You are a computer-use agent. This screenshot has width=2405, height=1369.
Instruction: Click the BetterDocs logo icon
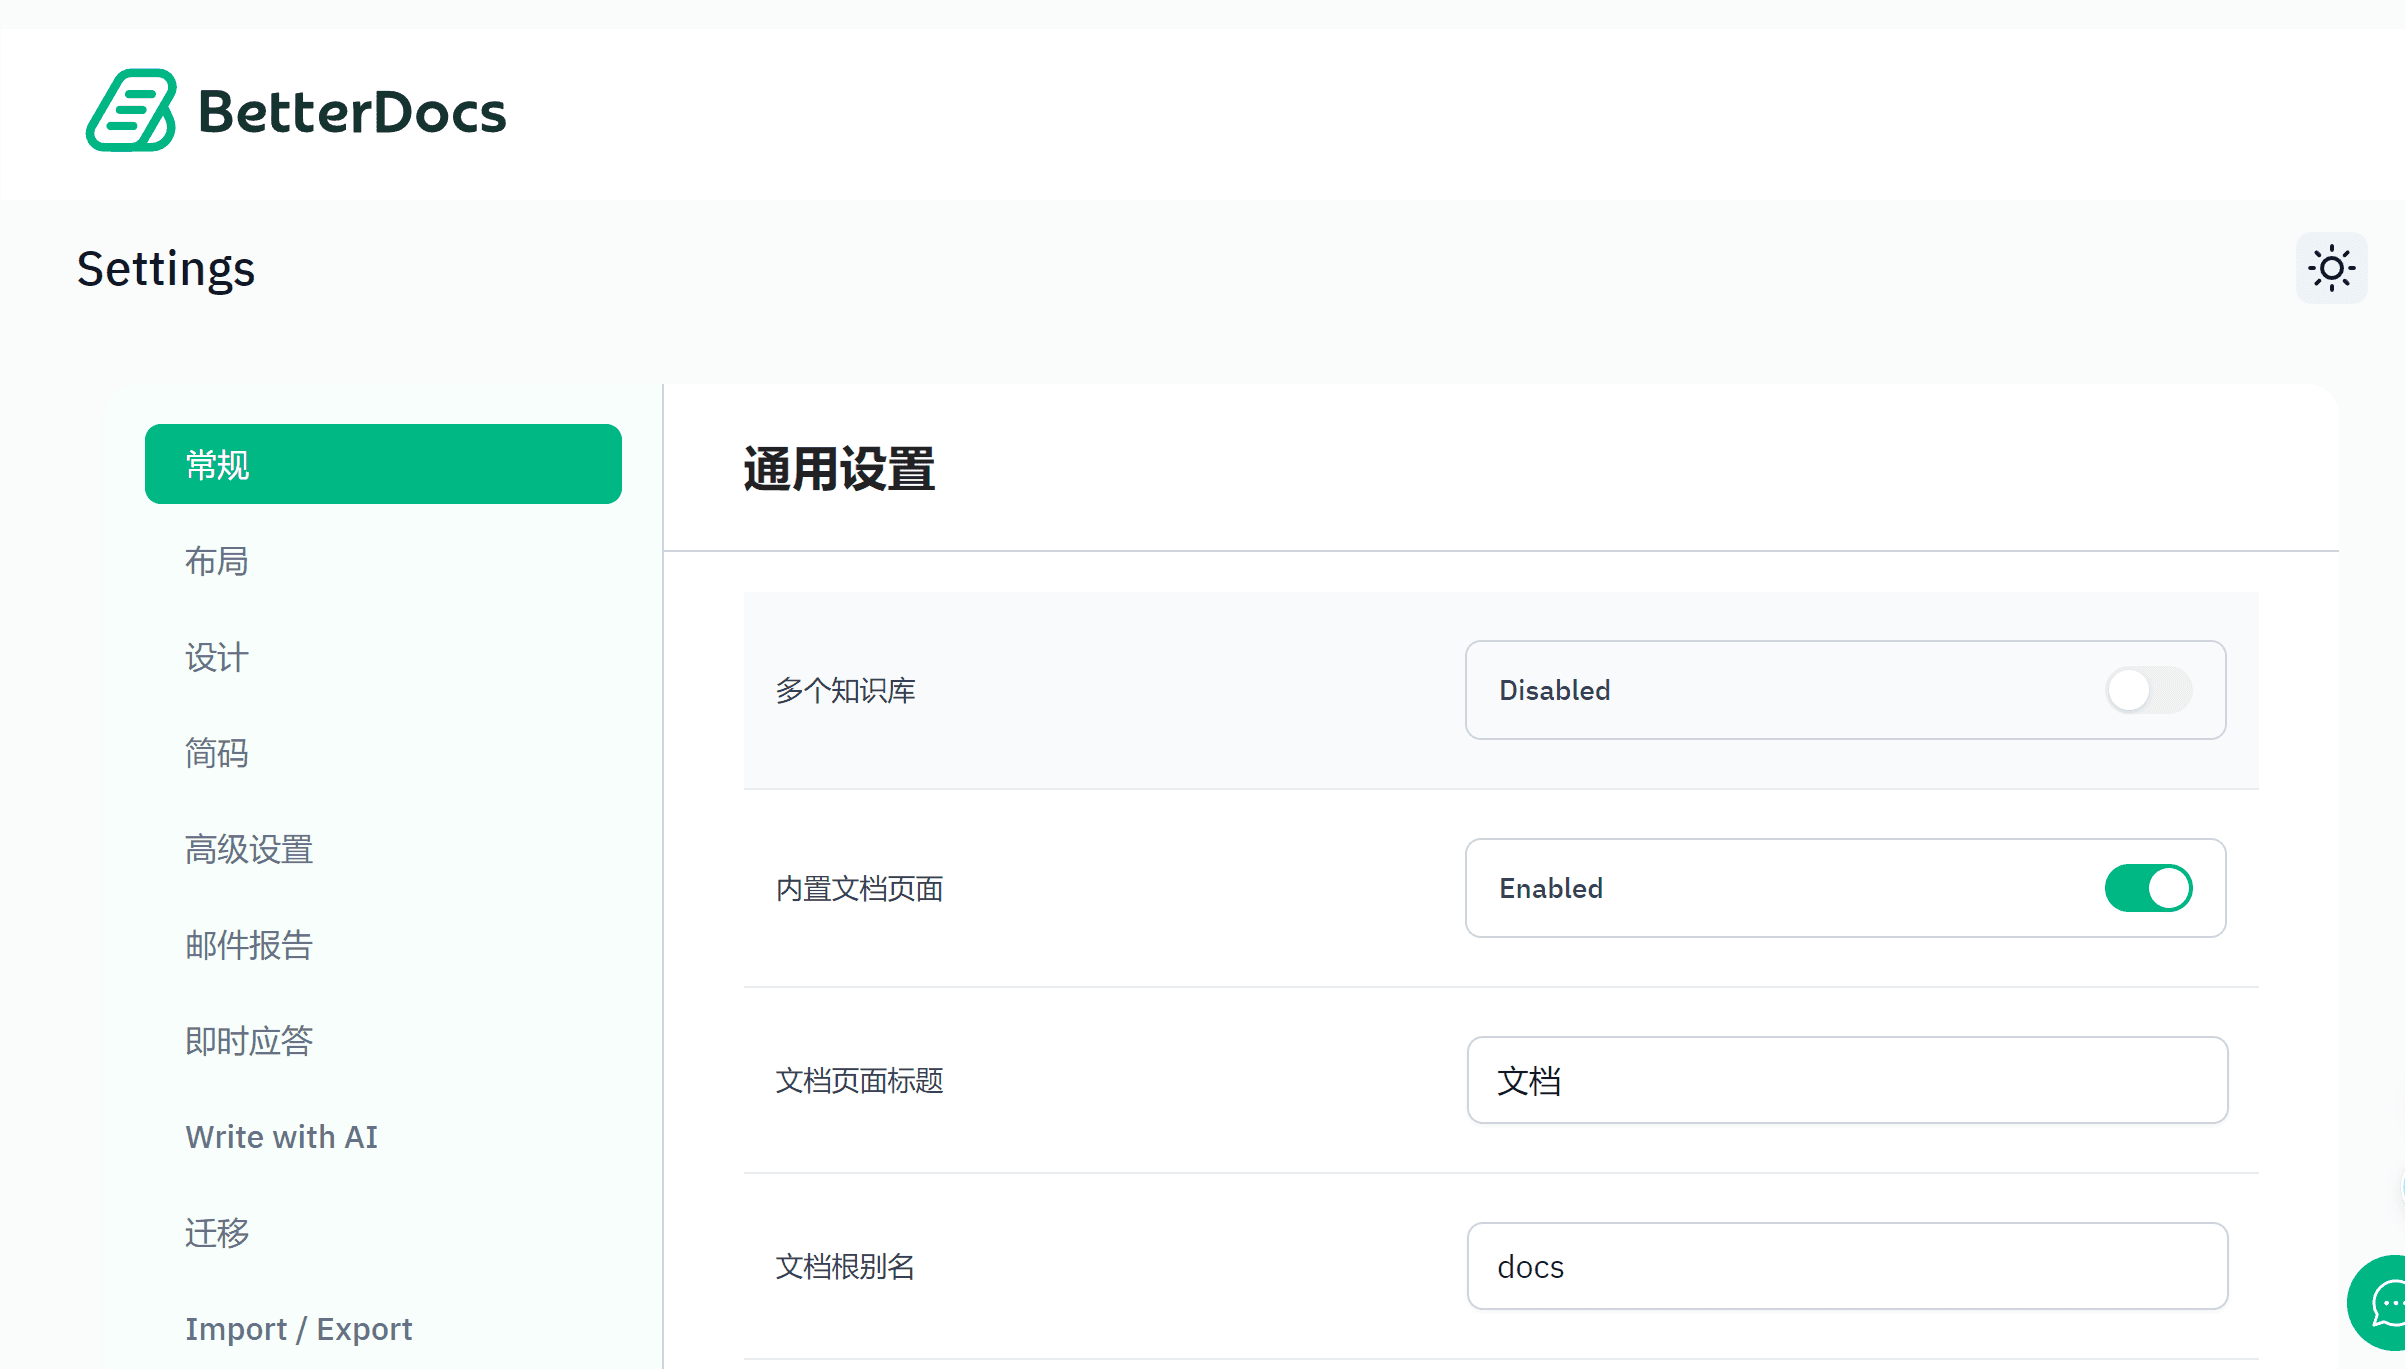pos(131,111)
